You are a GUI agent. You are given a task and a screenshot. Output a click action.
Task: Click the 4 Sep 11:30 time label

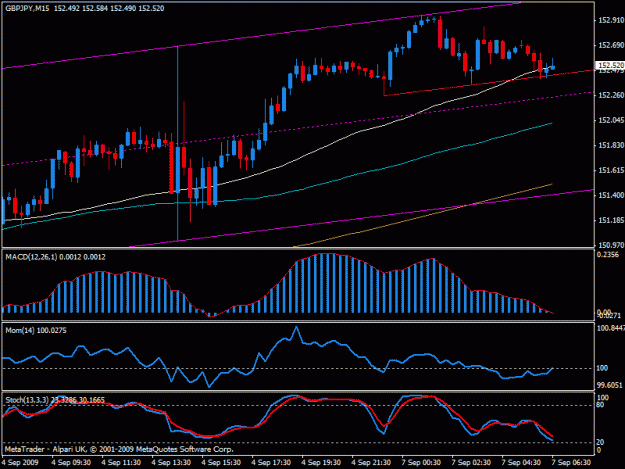tap(121, 462)
